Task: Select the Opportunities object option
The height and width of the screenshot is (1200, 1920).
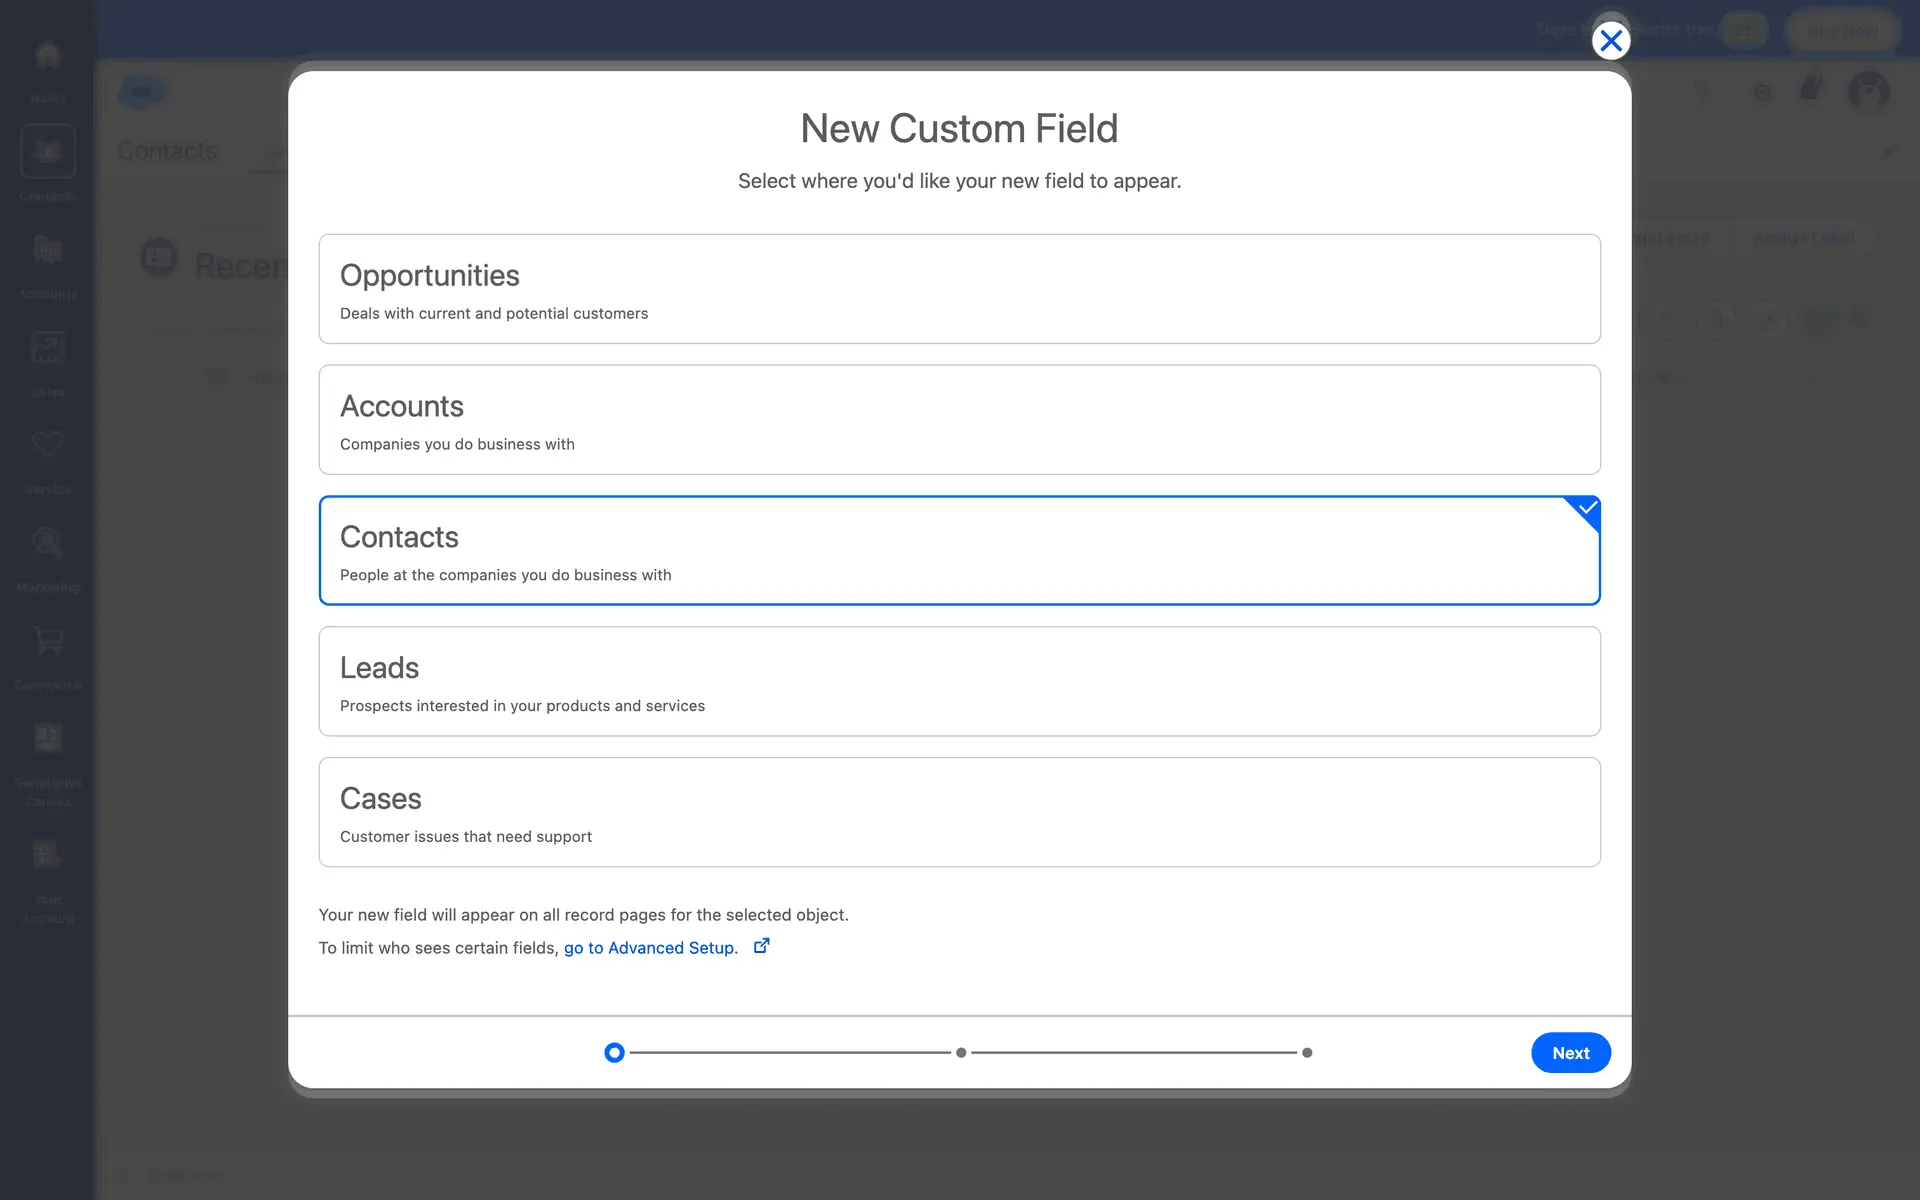Action: pyautogui.click(x=959, y=289)
